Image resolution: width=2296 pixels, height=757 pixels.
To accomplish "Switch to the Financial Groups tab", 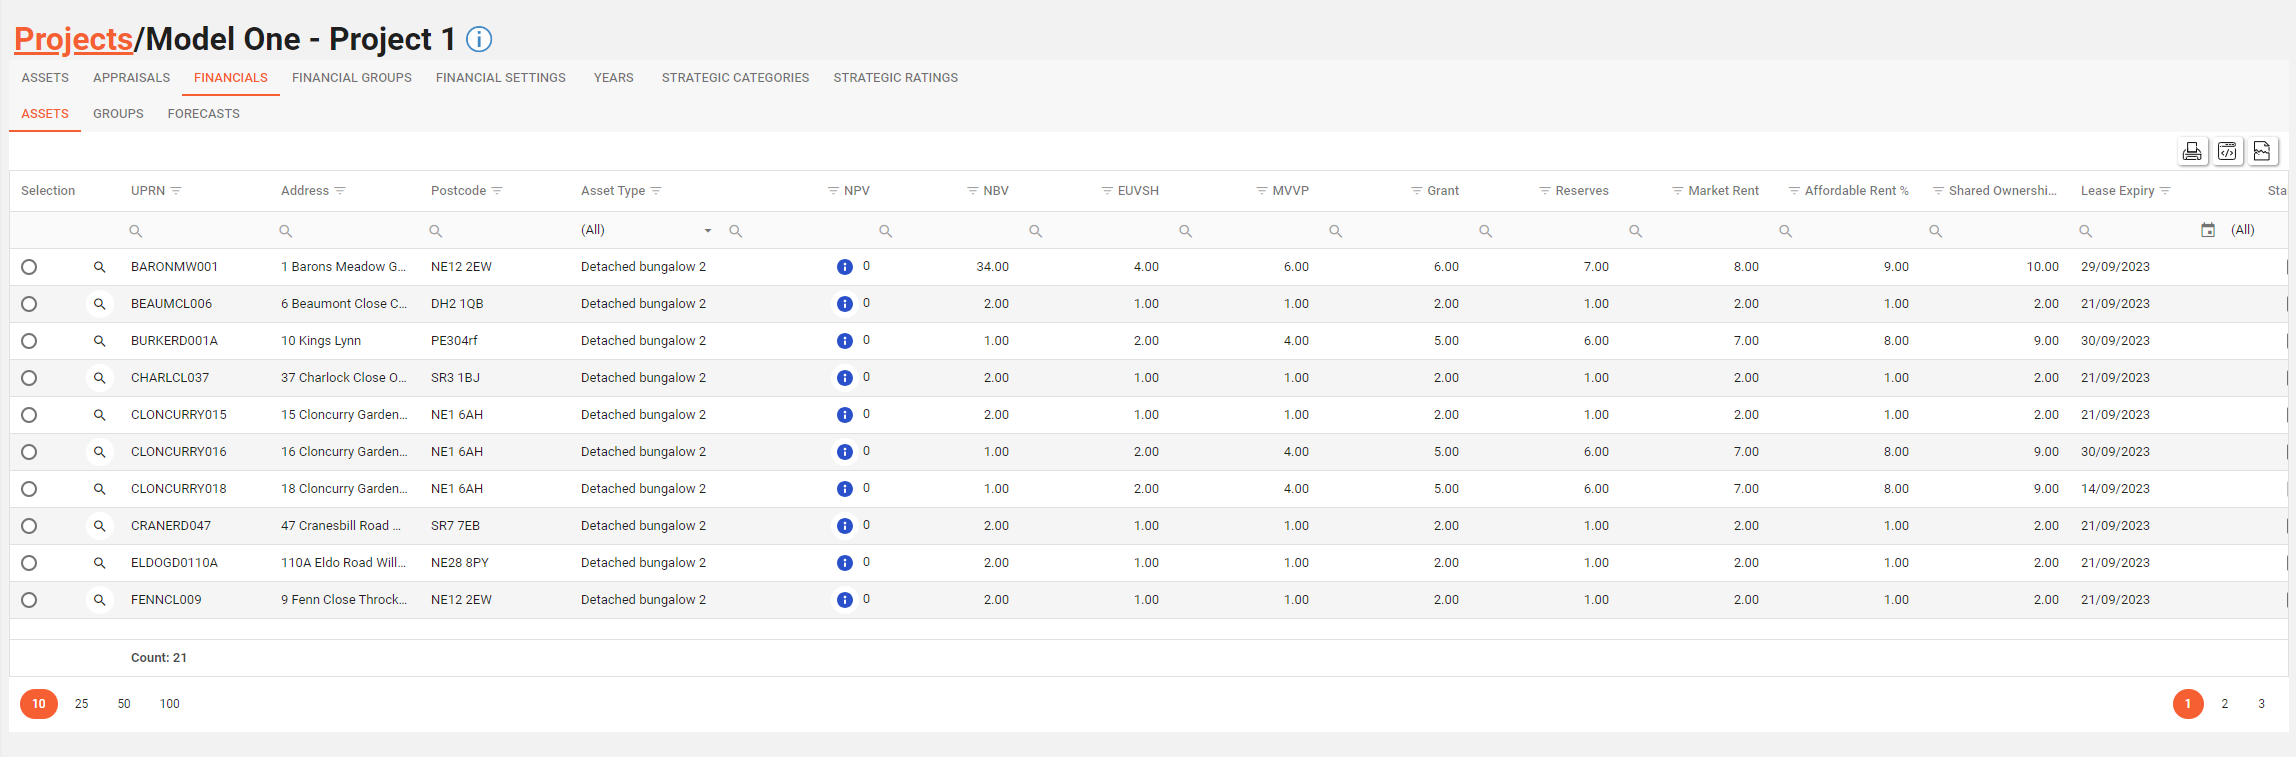I will point(351,78).
